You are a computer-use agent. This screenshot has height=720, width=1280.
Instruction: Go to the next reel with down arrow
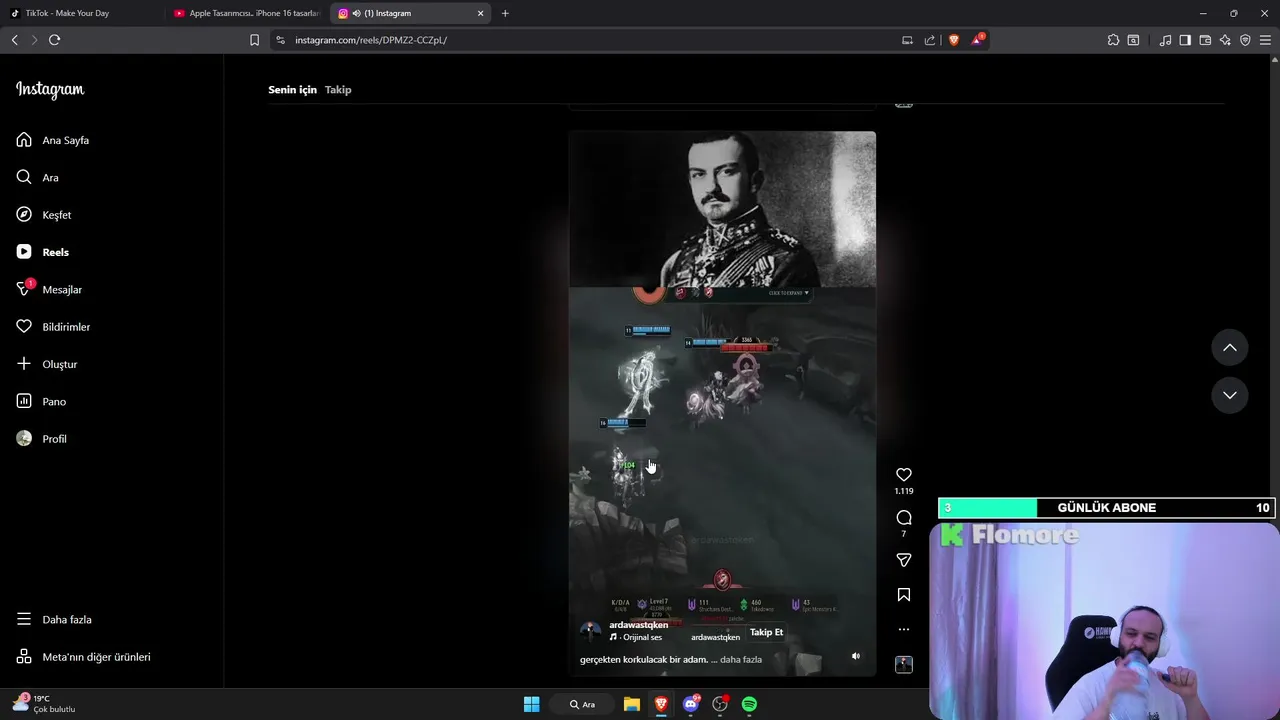[x=1230, y=395]
